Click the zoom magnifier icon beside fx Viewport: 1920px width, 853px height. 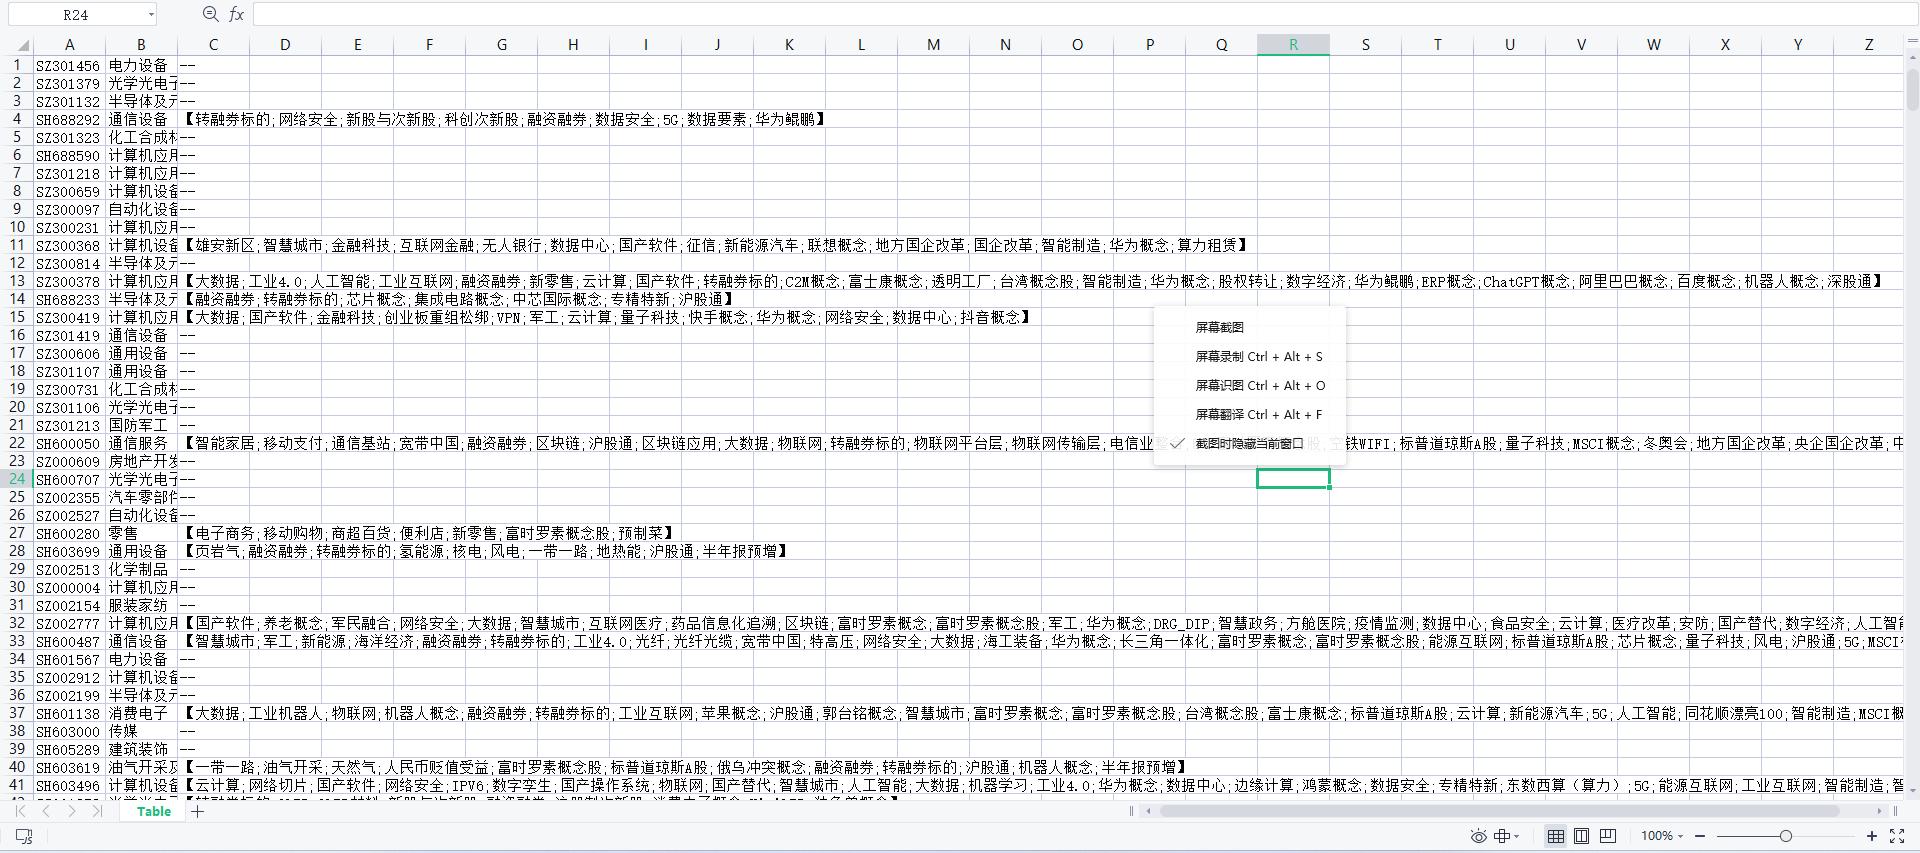pos(210,14)
